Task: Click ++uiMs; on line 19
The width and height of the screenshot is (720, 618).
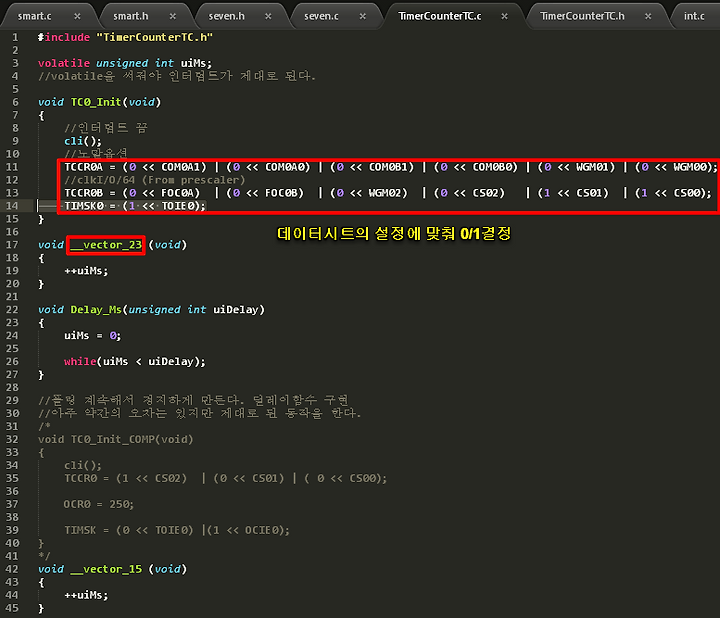Action: point(86,271)
